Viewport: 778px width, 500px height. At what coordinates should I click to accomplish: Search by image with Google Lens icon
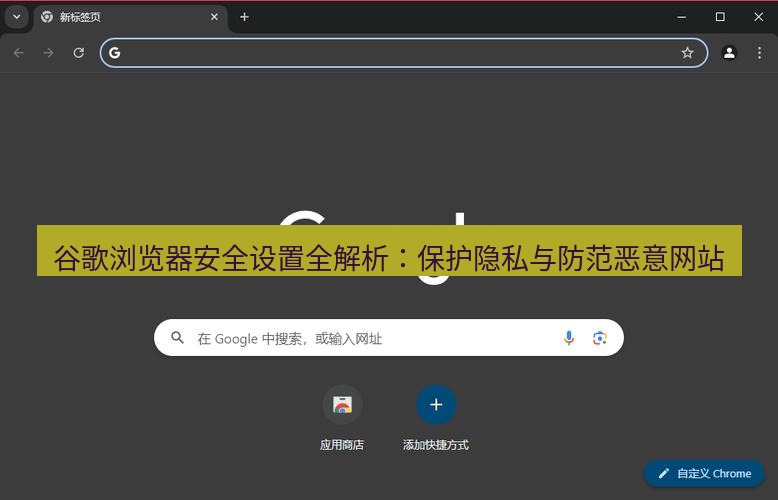[x=599, y=338]
